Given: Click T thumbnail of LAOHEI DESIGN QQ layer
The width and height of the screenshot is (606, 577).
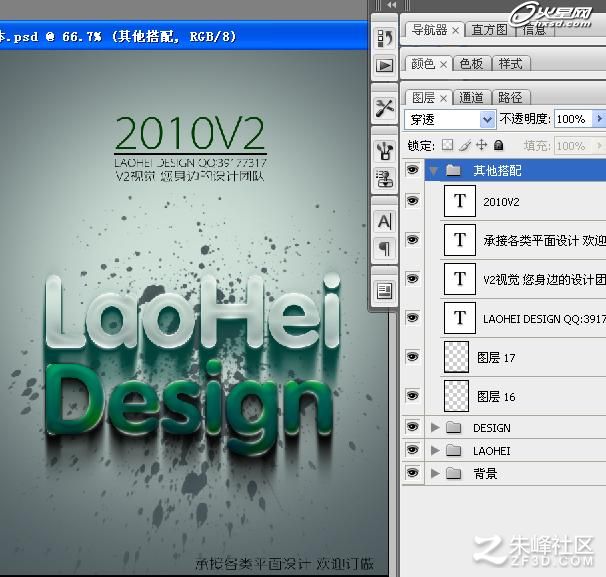Looking at the screenshot, I should pos(460,318).
